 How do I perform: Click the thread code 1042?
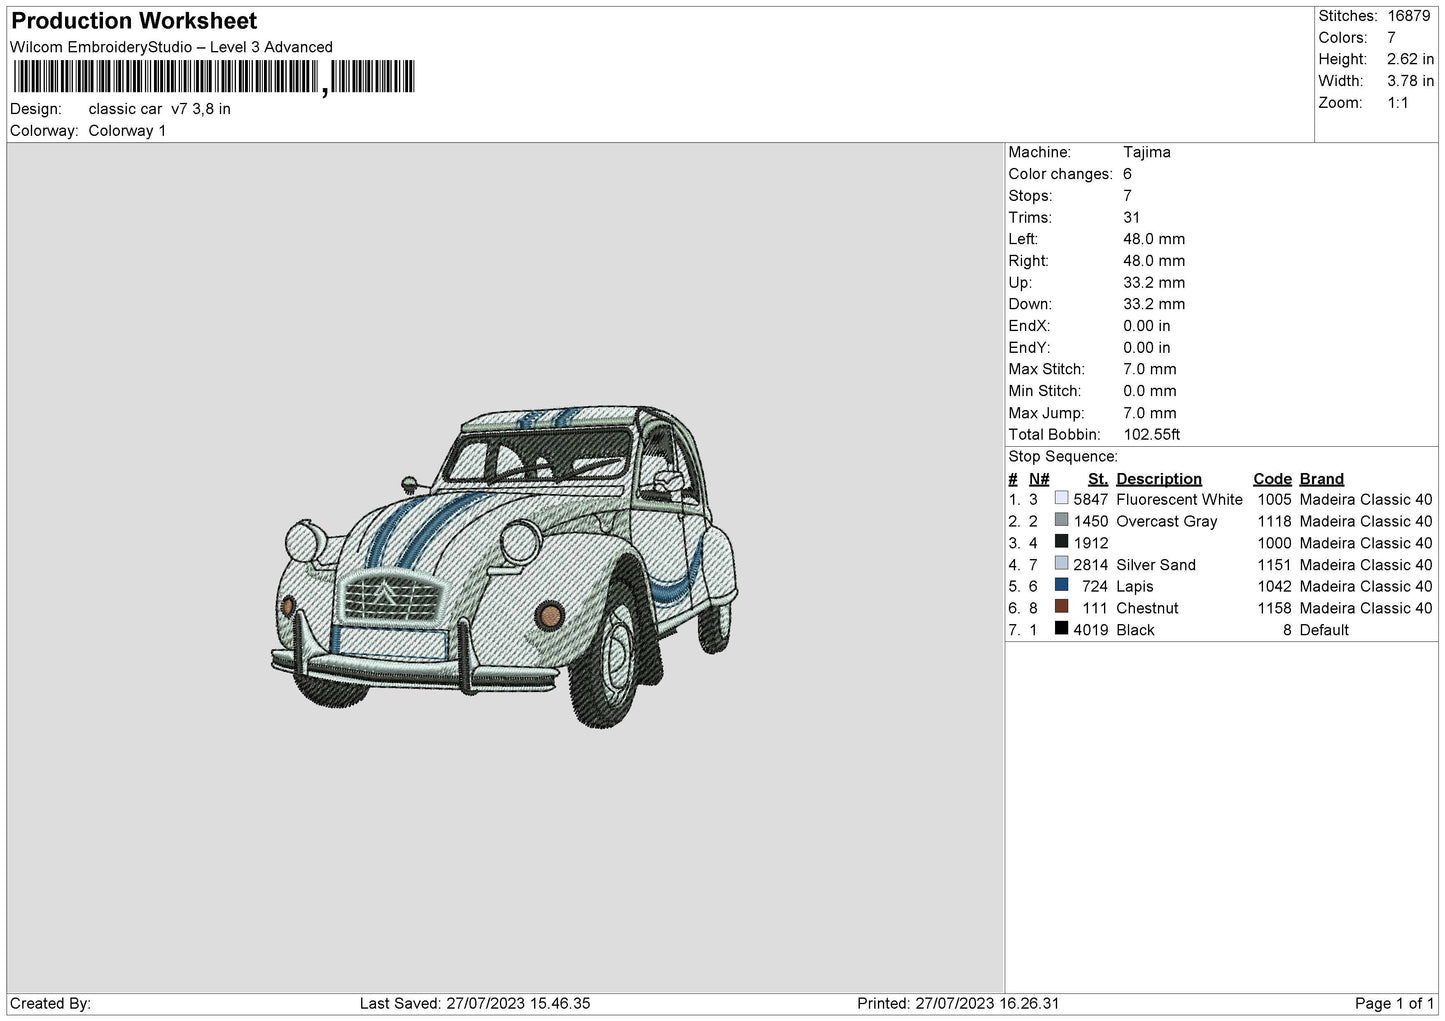coord(1275,586)
